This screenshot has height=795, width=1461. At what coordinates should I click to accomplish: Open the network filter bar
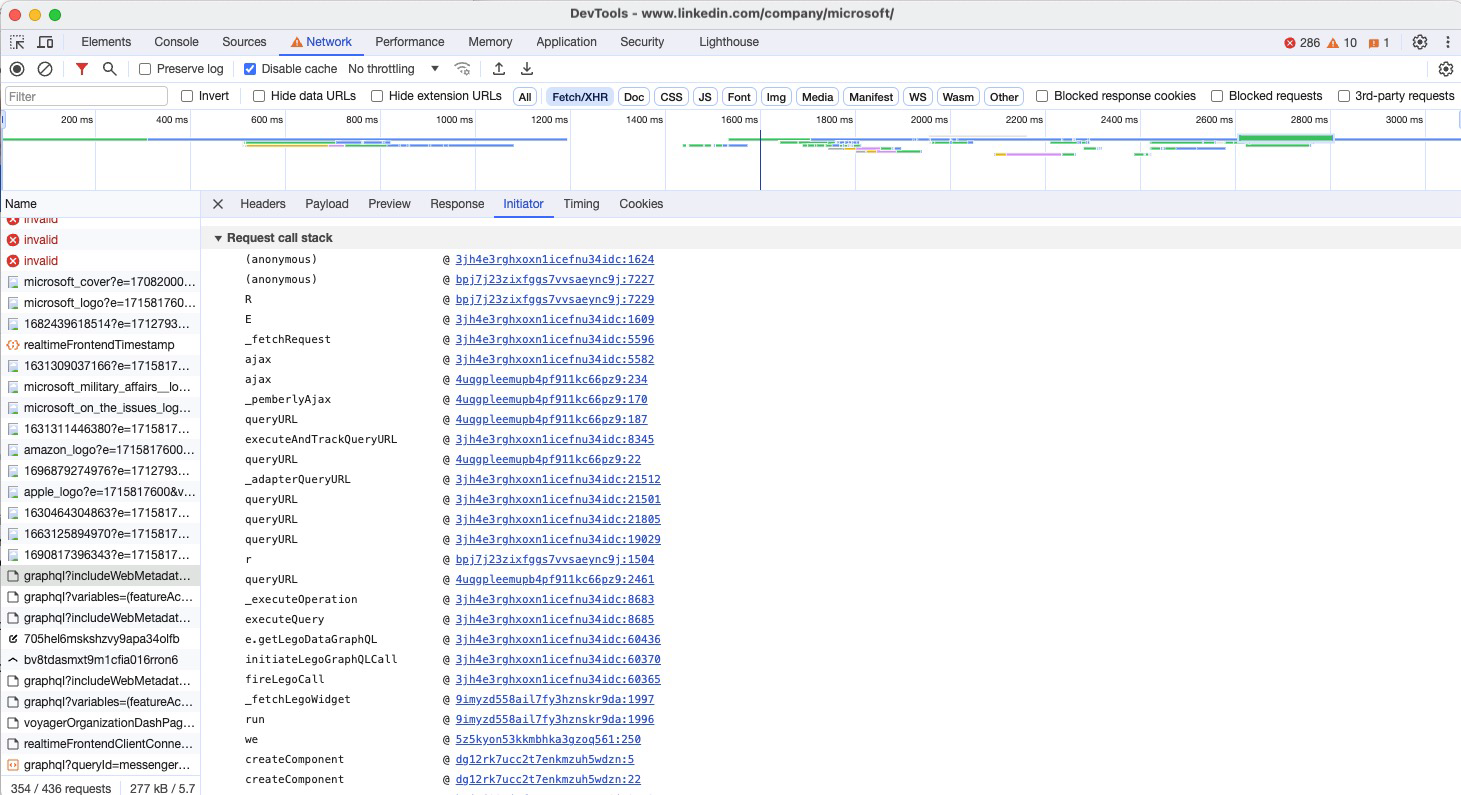point(81,69)
